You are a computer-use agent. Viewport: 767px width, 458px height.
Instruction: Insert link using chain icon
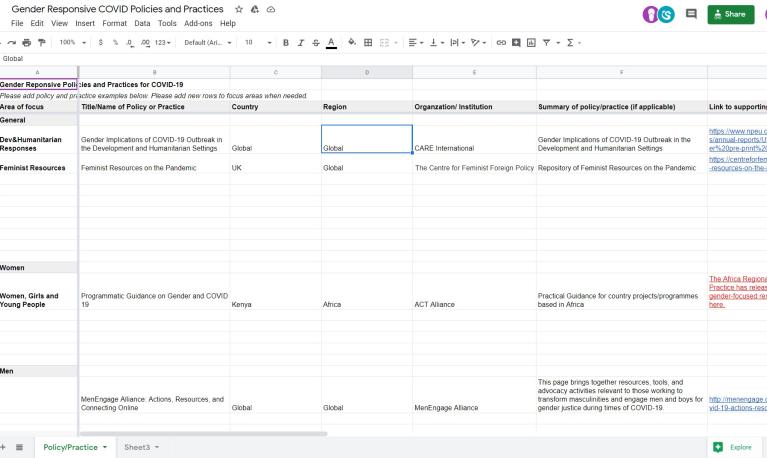click(501, 43)
